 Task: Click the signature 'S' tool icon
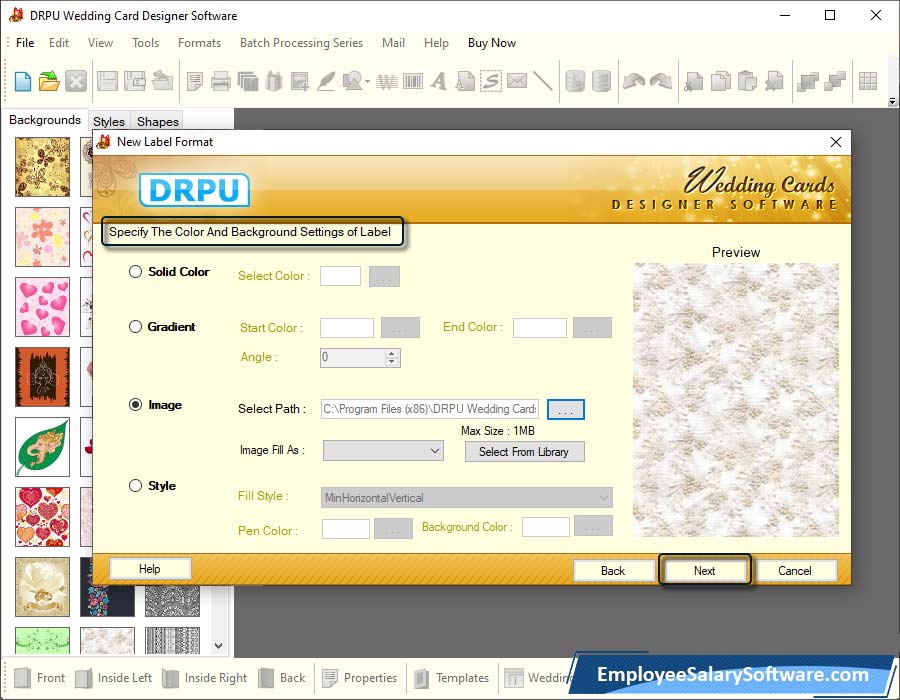491,81
